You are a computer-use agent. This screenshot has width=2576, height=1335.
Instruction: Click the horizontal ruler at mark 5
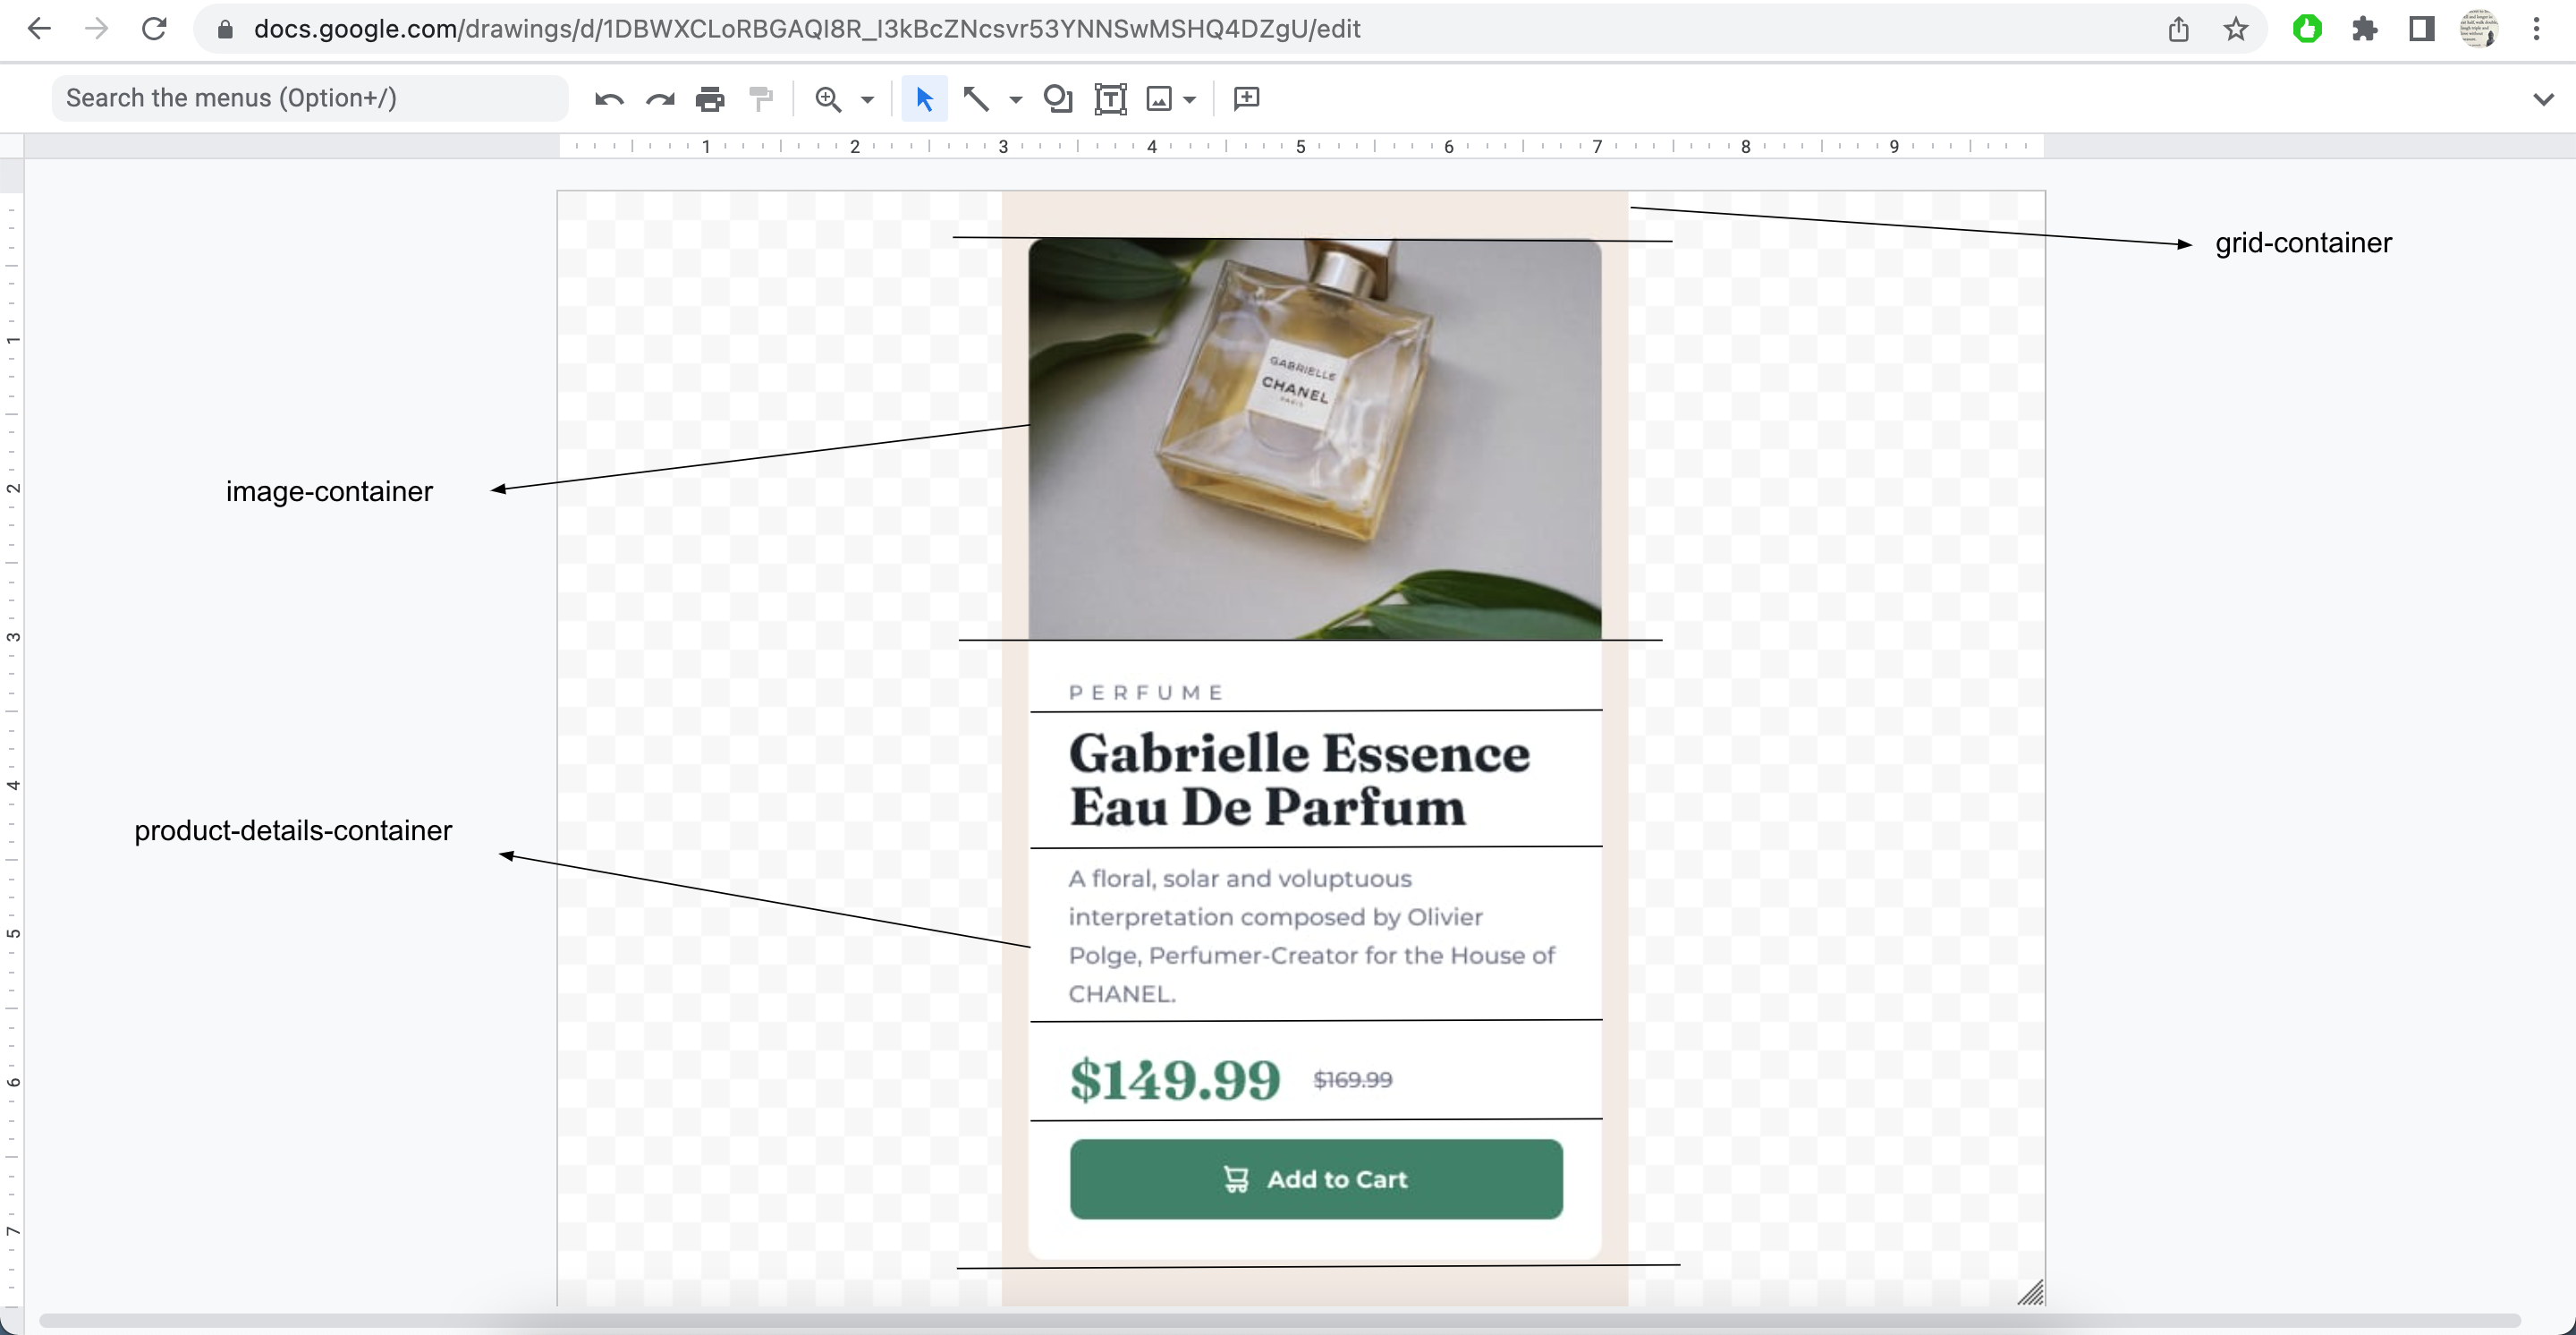pyautogui.click(x=1300, y=146)
